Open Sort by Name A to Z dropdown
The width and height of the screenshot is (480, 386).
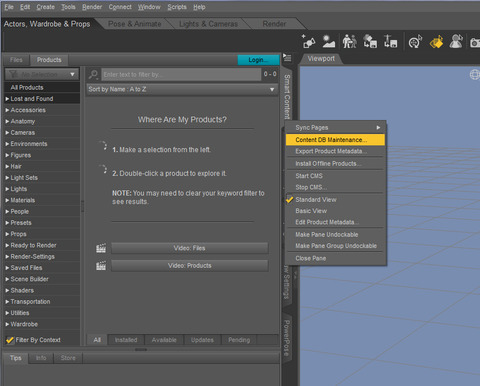click(x=182, y=89)
